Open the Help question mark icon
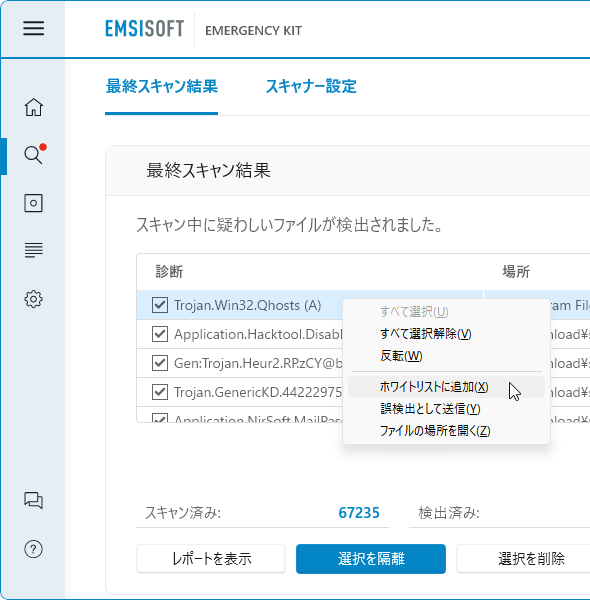590x600 pixels. tap(34, 549)
